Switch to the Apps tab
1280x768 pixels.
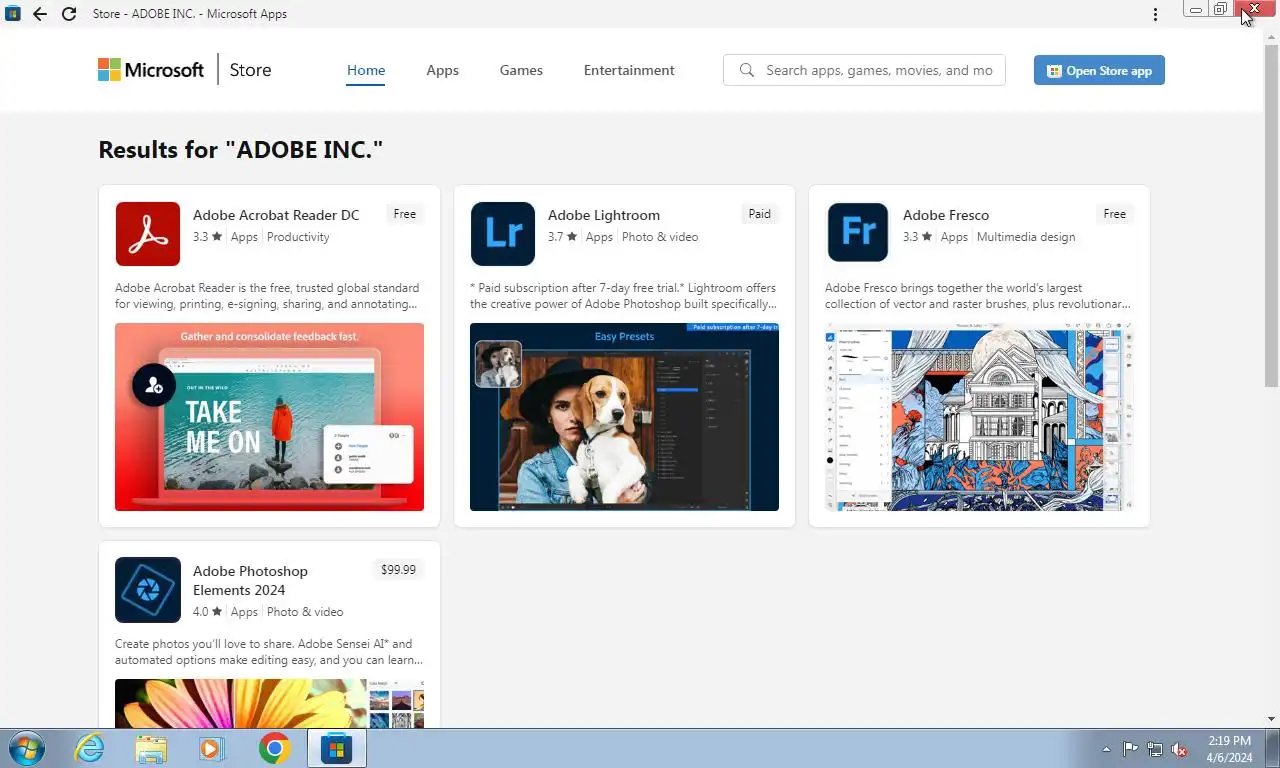[442, 70]
